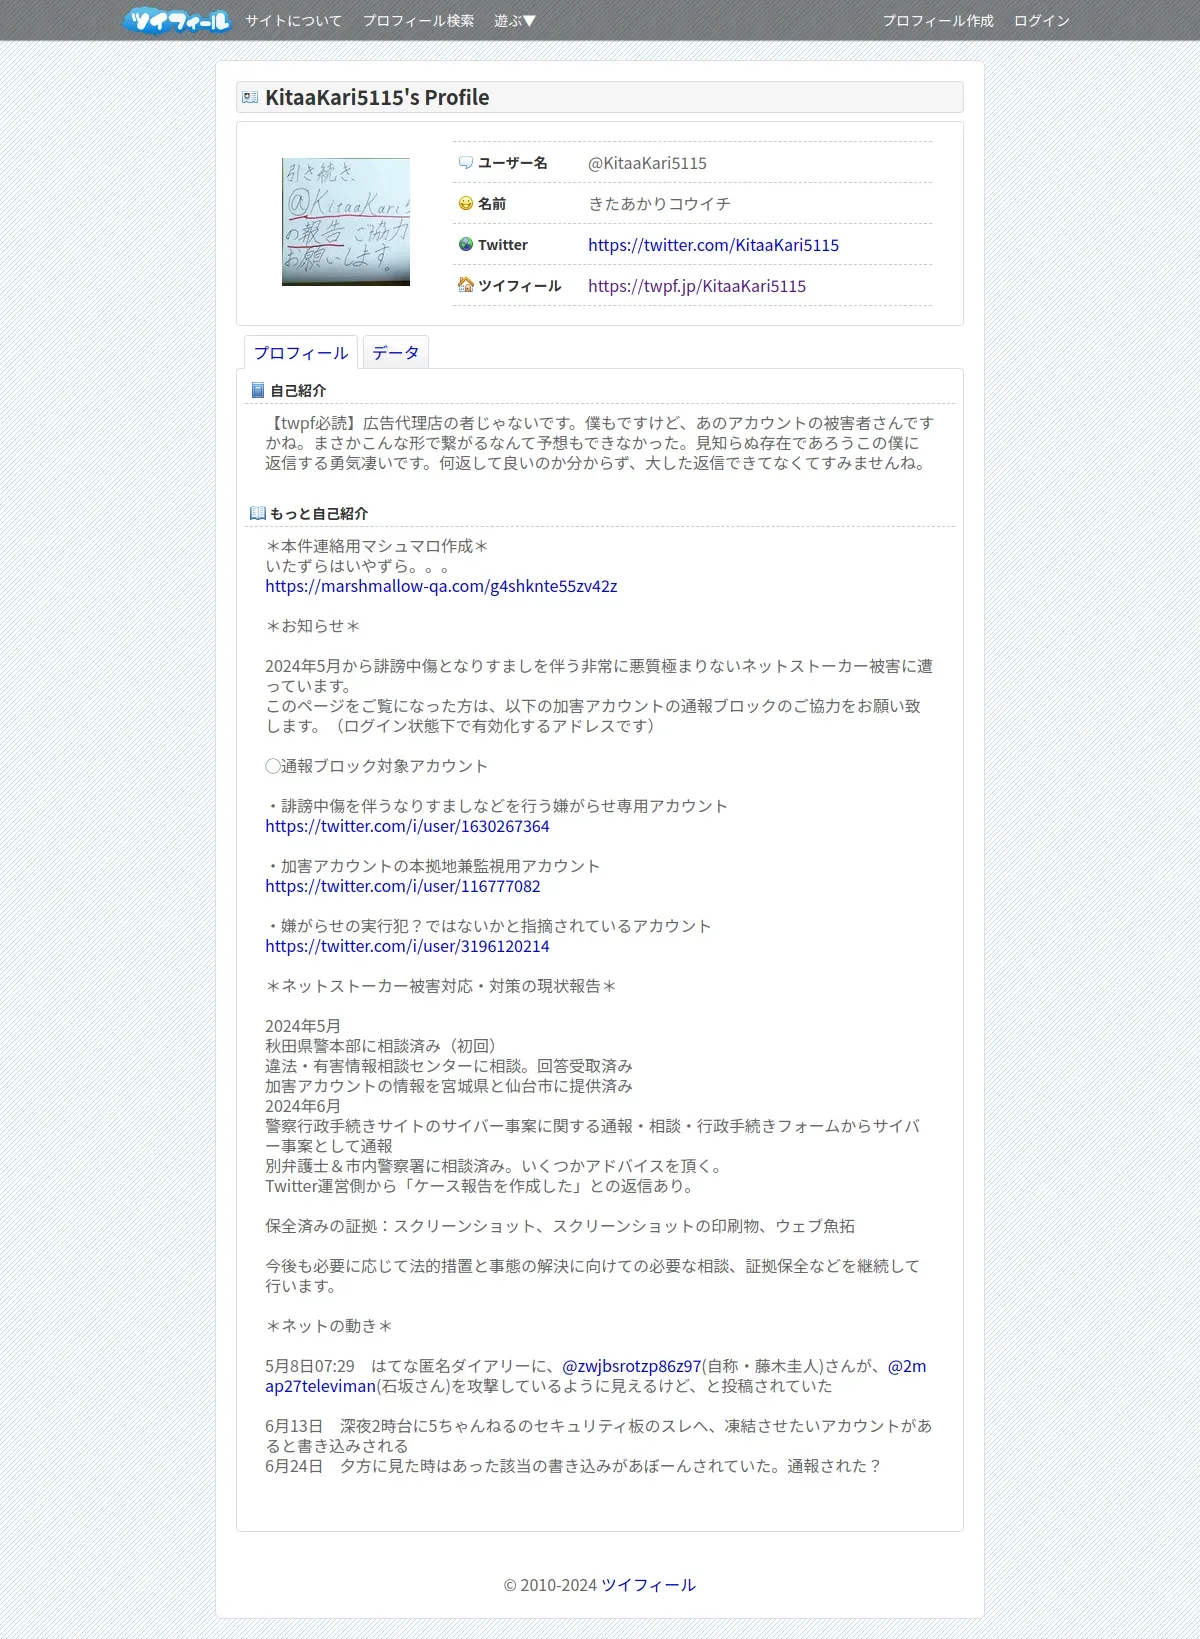Viewport: 1200px width, 1639px height.
Task: Click the KitaaKari5115's Profile heading
Action: click(x=377, y=97)
